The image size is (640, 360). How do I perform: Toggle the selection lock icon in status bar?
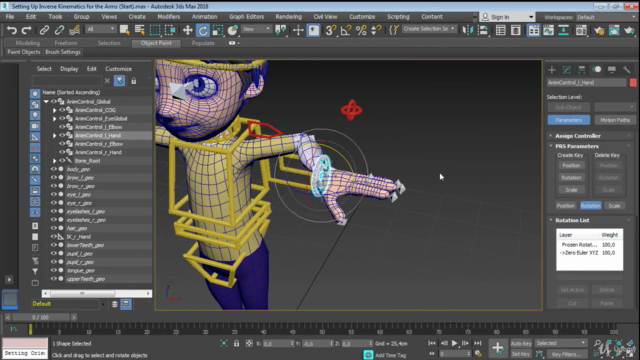pyautogui.click(x=236, y=343)
